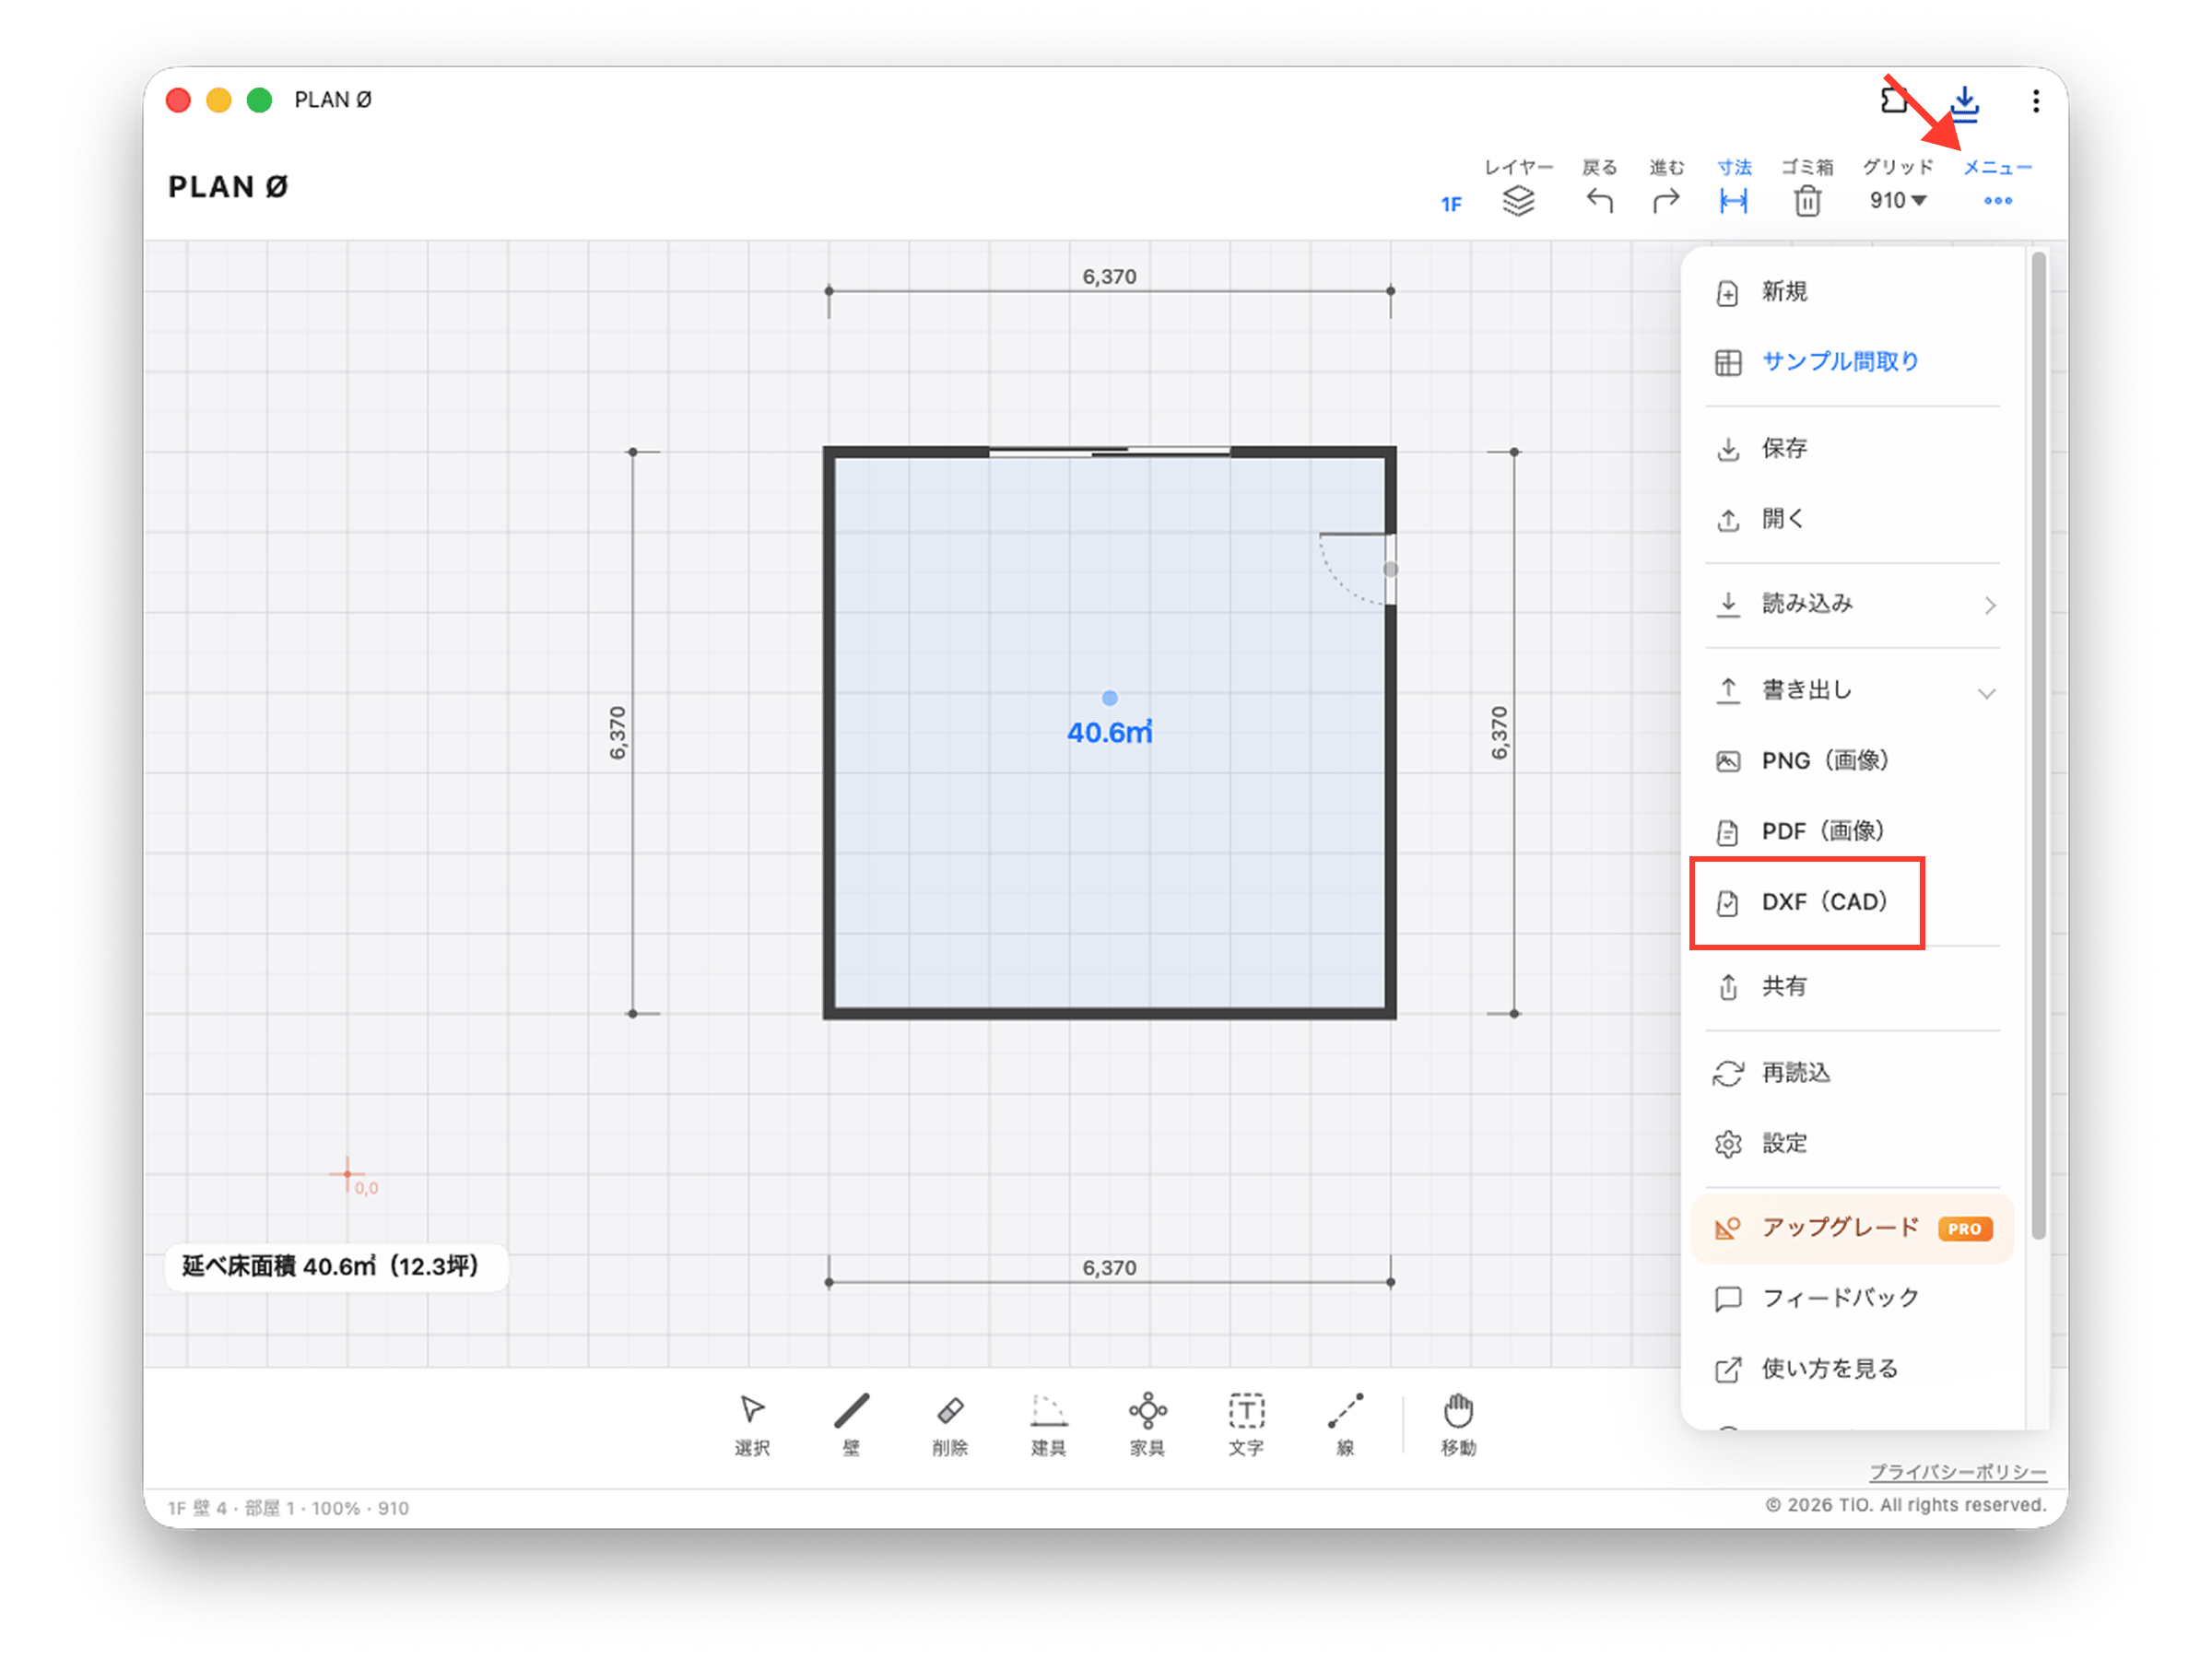2212x1659 pixels.
Task: Click the left vertical 6,370 dimension
Action: click(x=618, y=733)
